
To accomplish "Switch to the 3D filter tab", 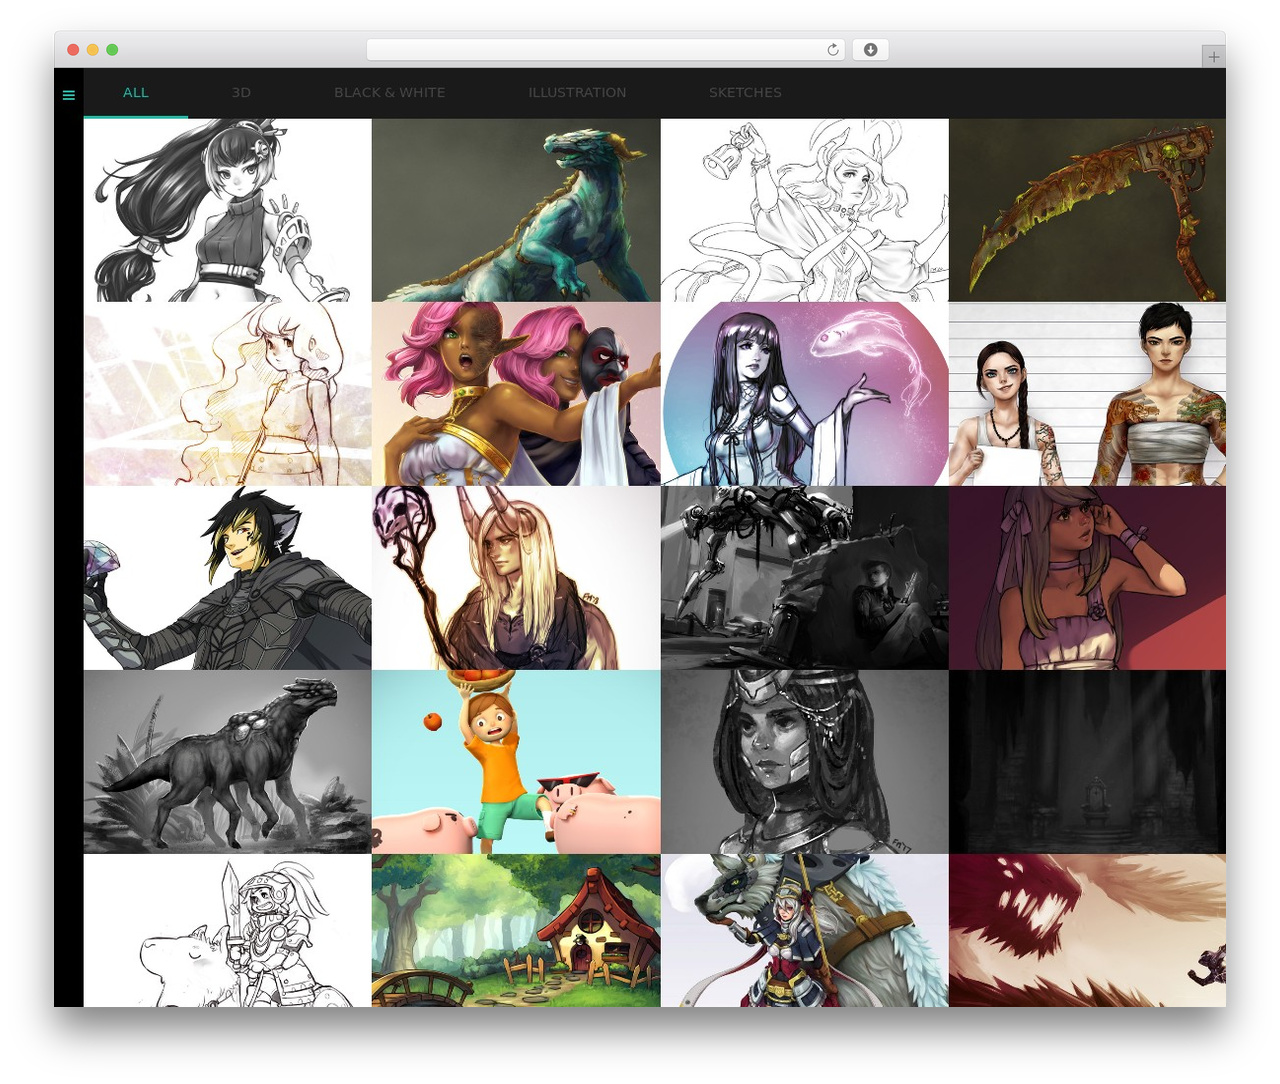I will [x=241, y=93].
